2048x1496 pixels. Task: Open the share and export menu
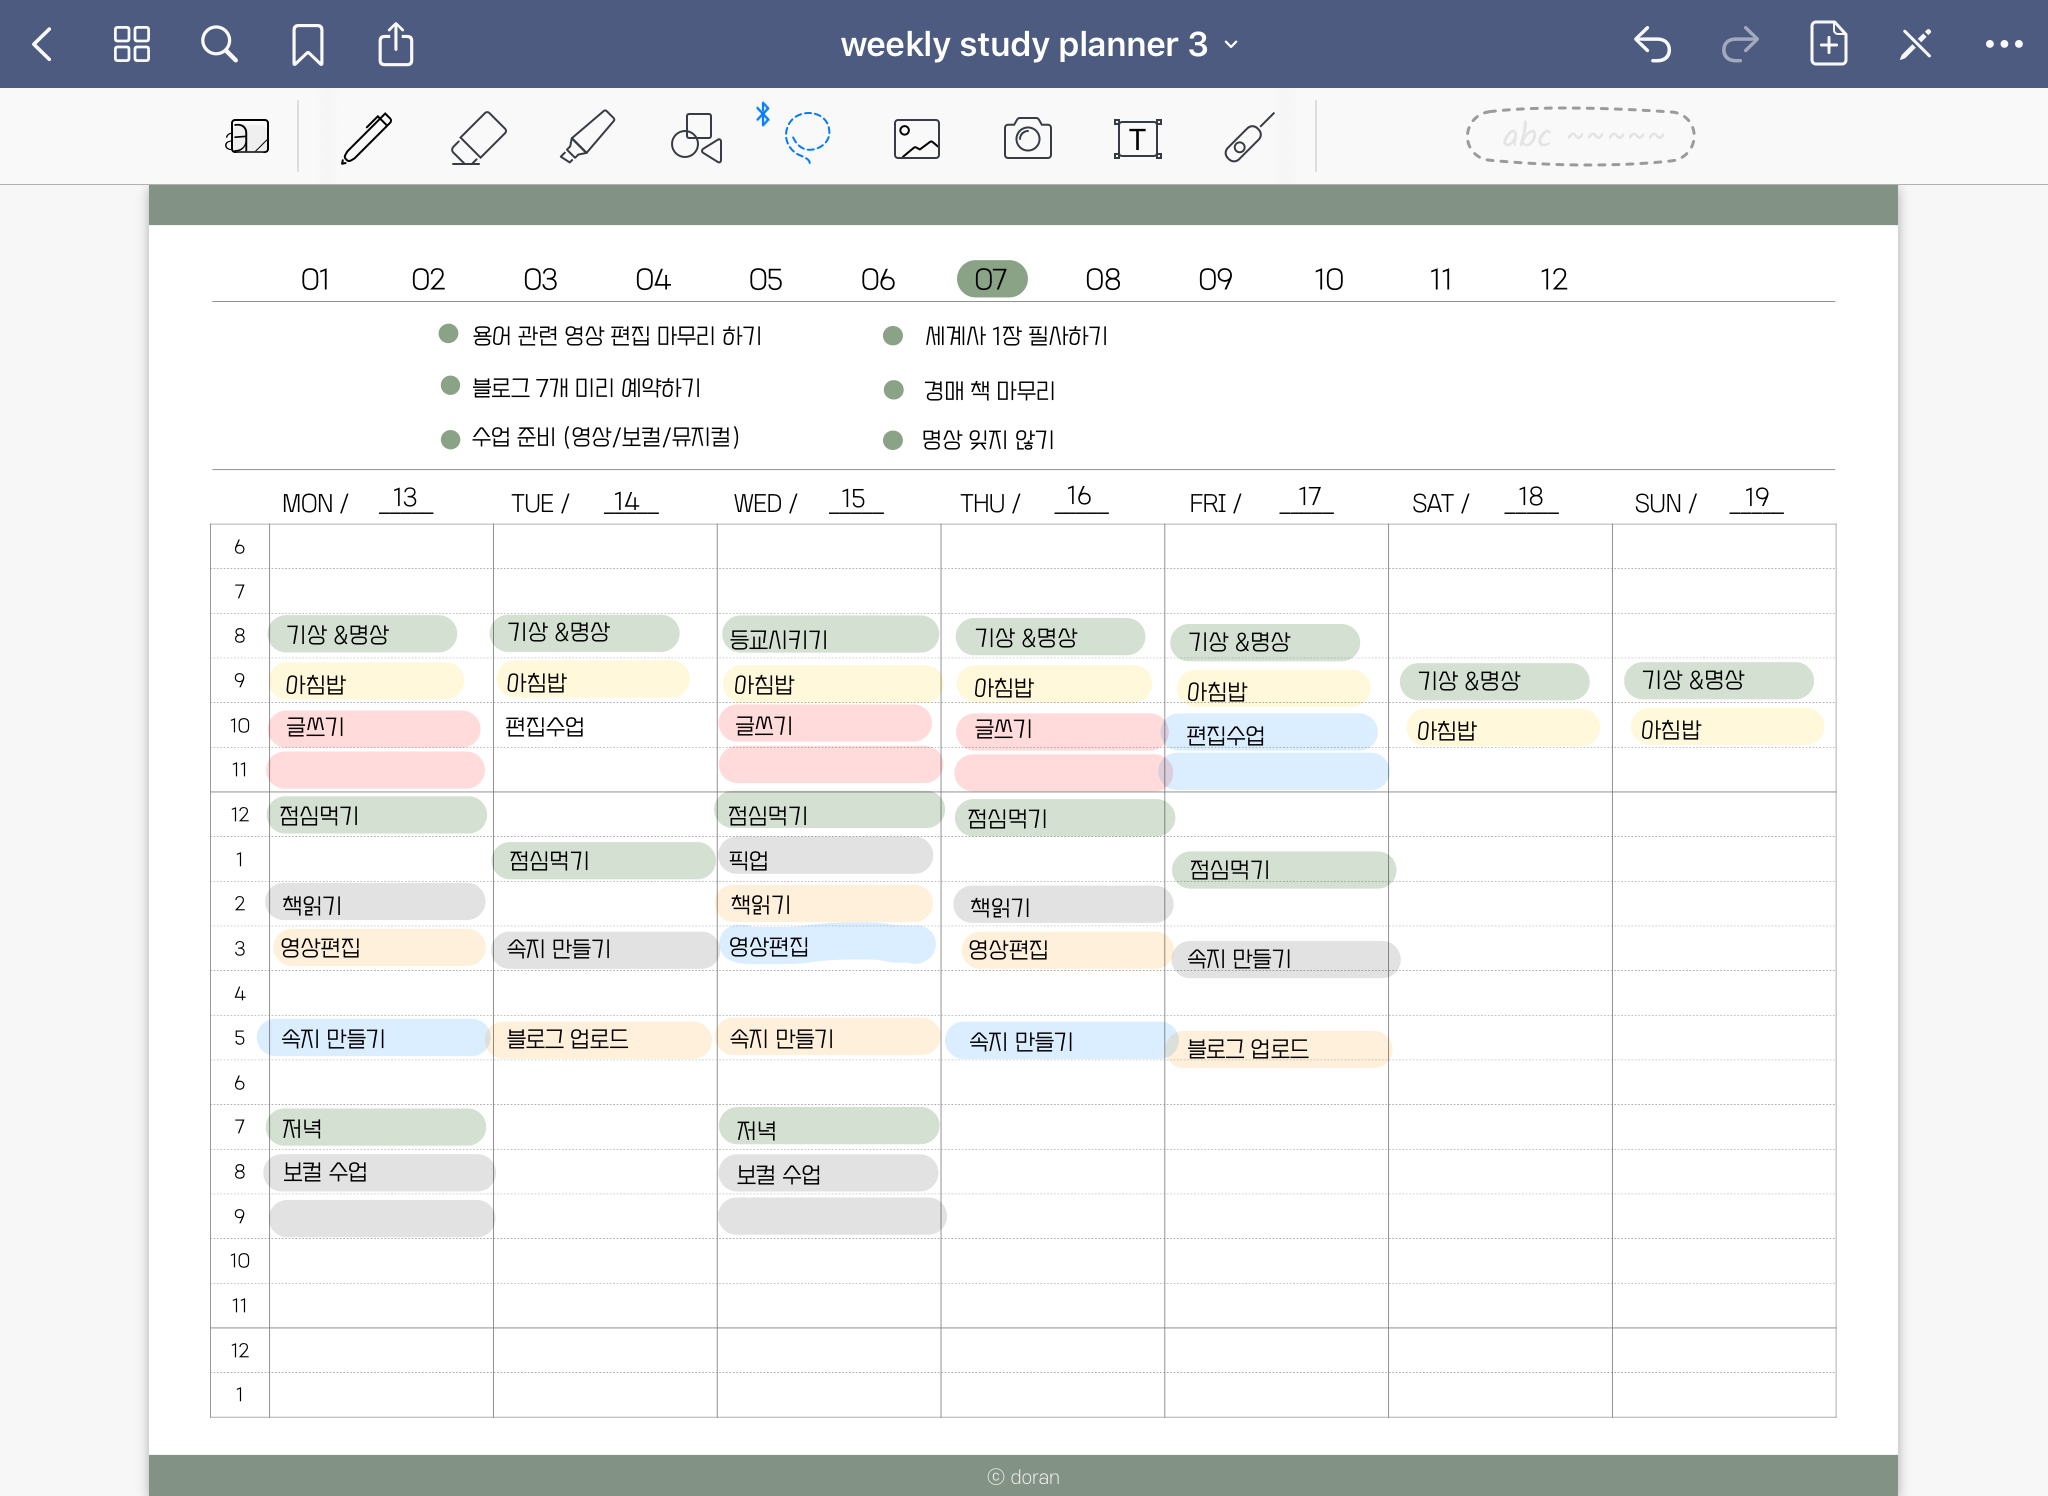pyautogui.click(x=396, y=44)
